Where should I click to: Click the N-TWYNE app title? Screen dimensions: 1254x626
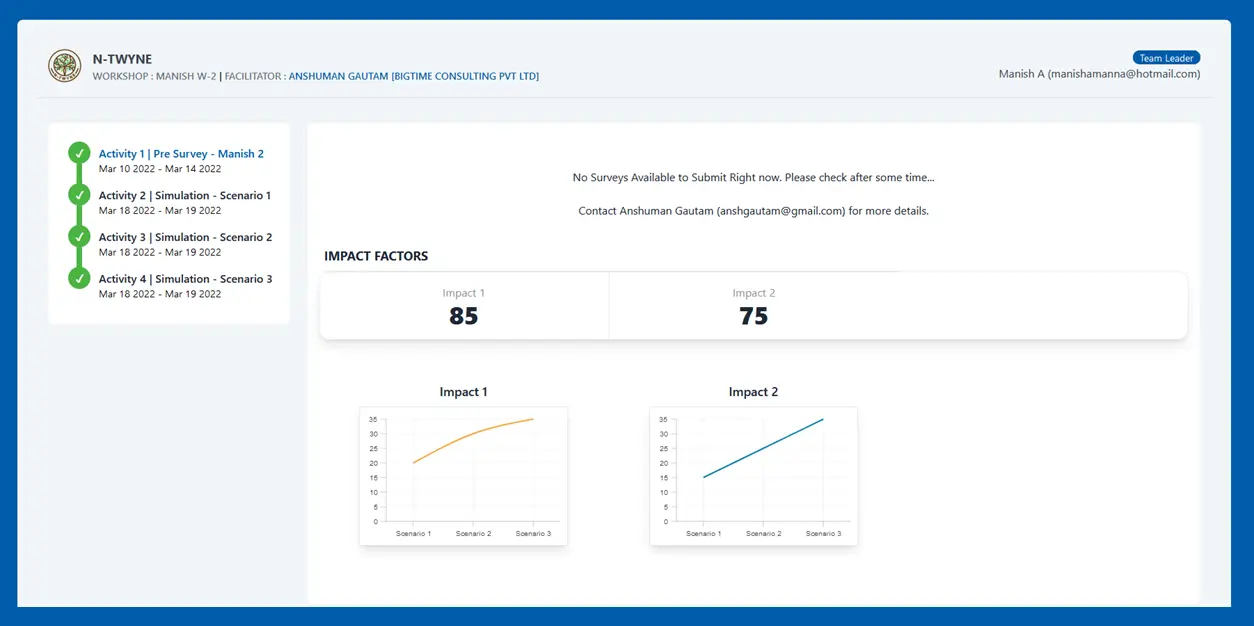pos(122,59)
